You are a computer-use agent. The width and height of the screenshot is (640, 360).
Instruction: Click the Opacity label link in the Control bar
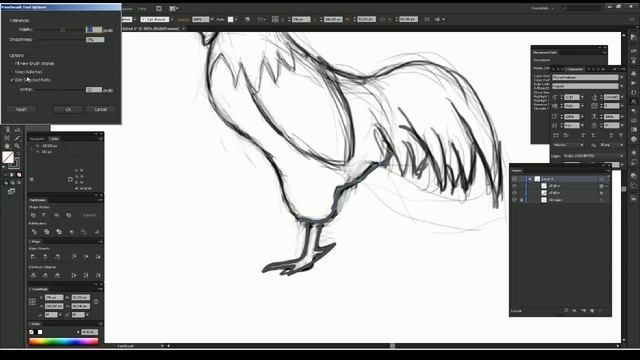tap(183, 20)
